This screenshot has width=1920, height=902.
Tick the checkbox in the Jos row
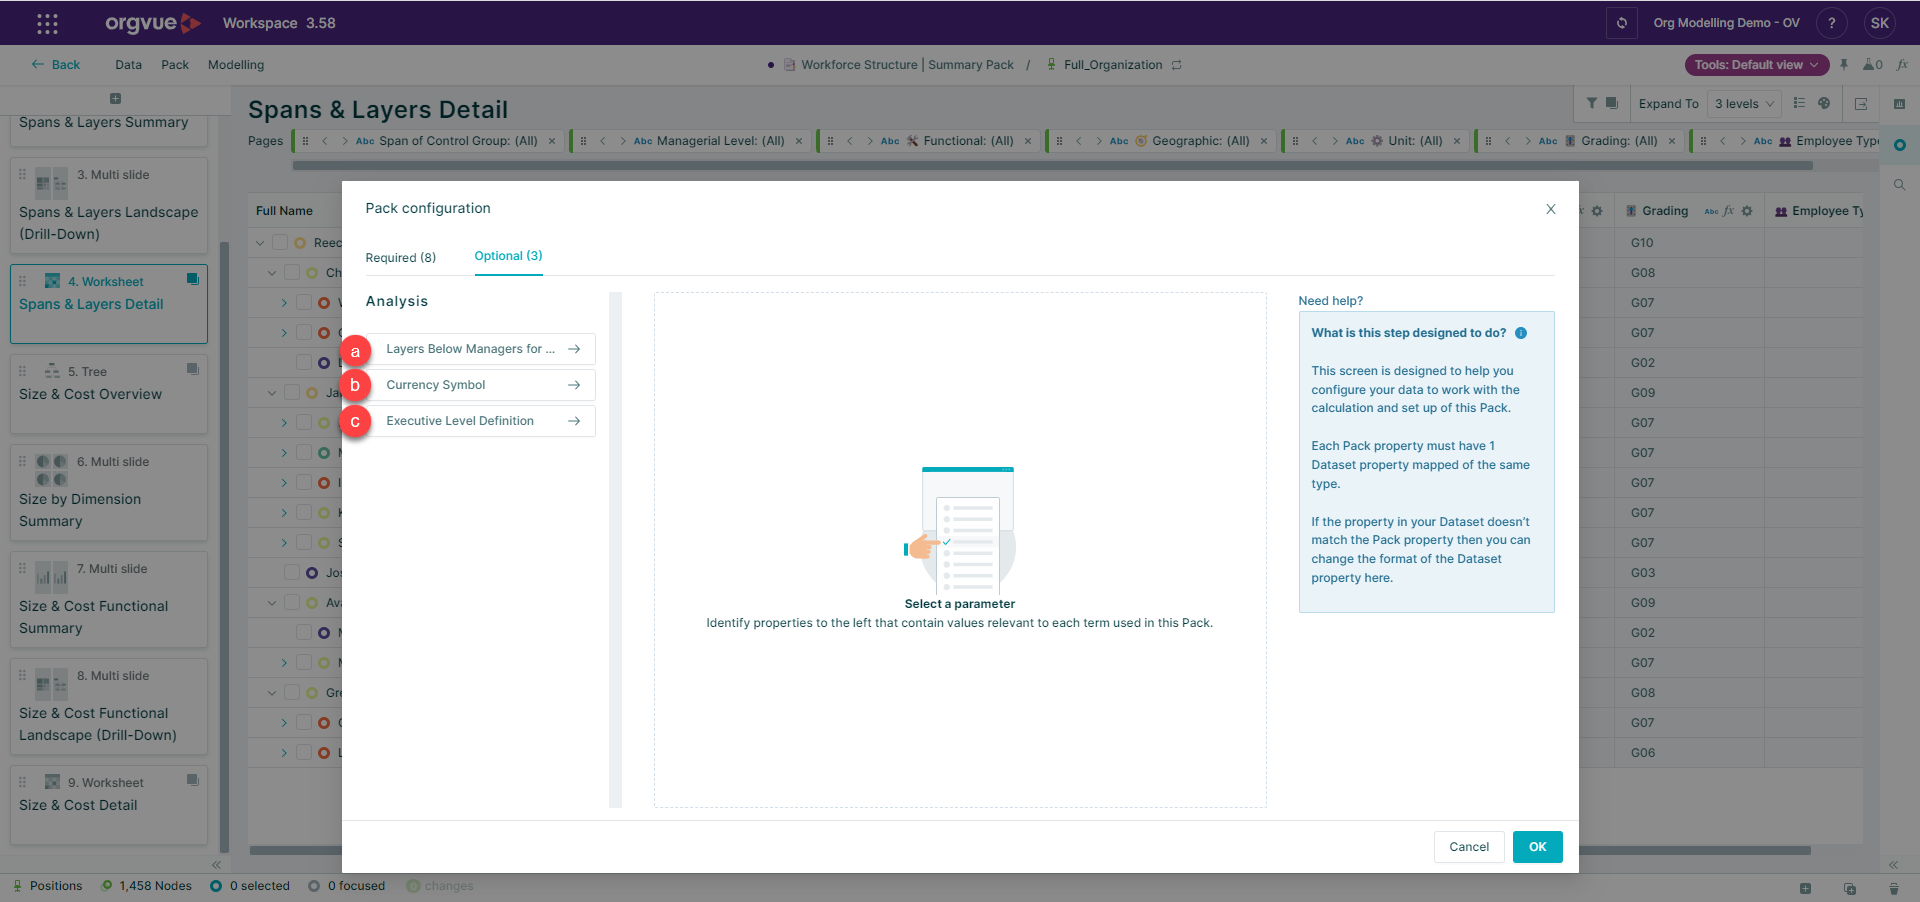click(292, 573)
